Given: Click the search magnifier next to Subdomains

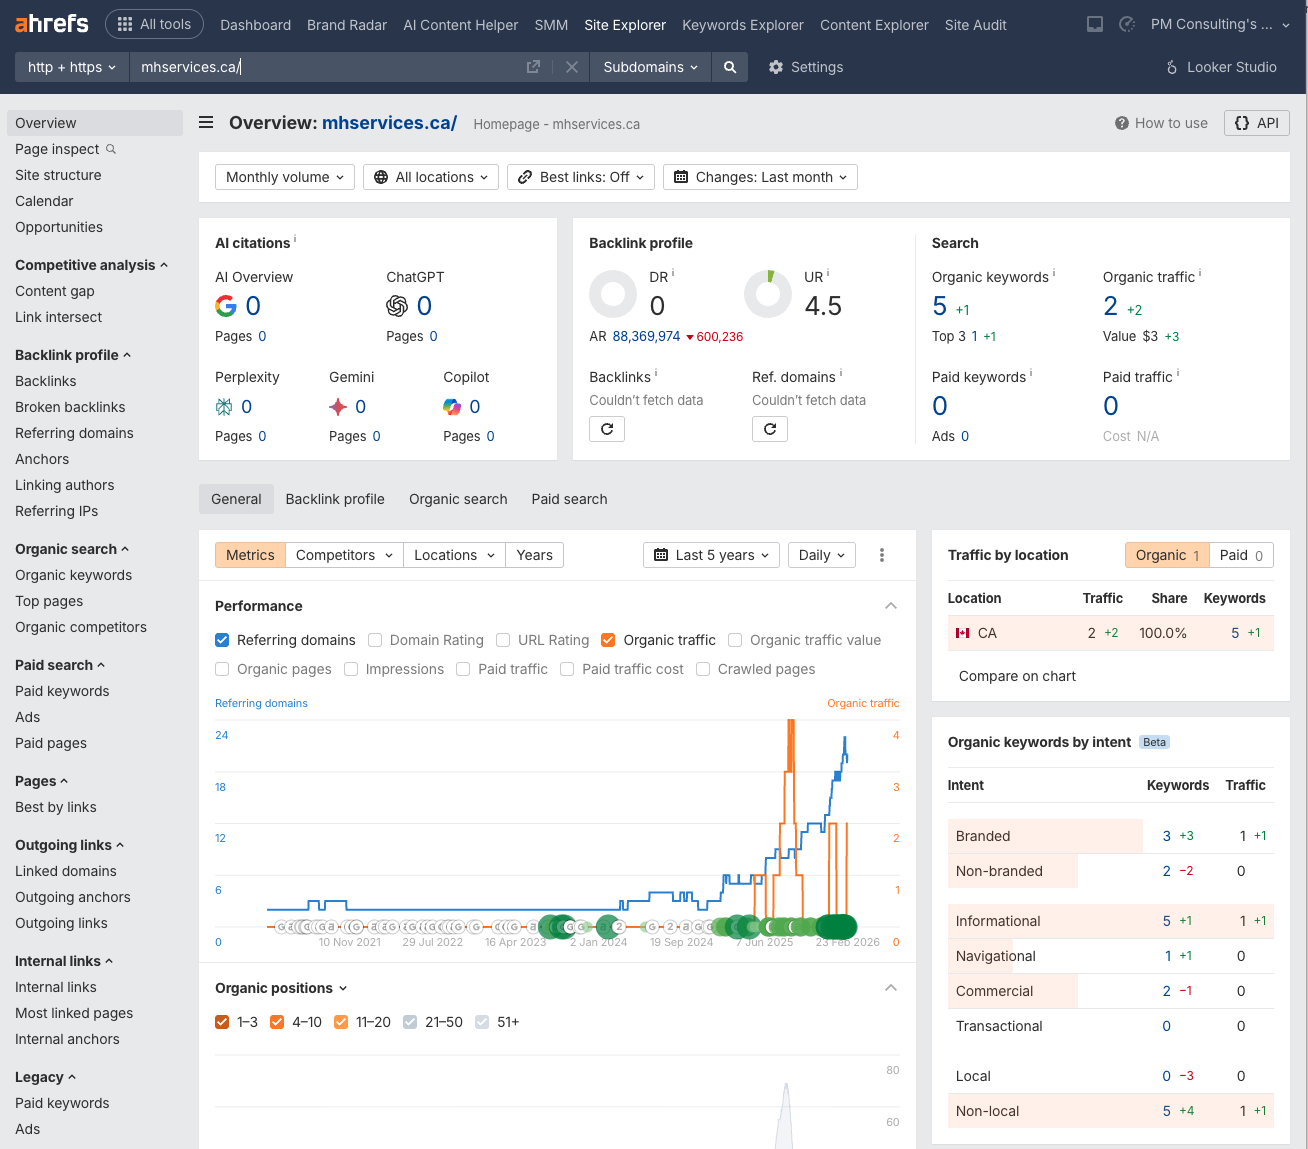Looking at the screenshot, I should click(x=729, y=67).
